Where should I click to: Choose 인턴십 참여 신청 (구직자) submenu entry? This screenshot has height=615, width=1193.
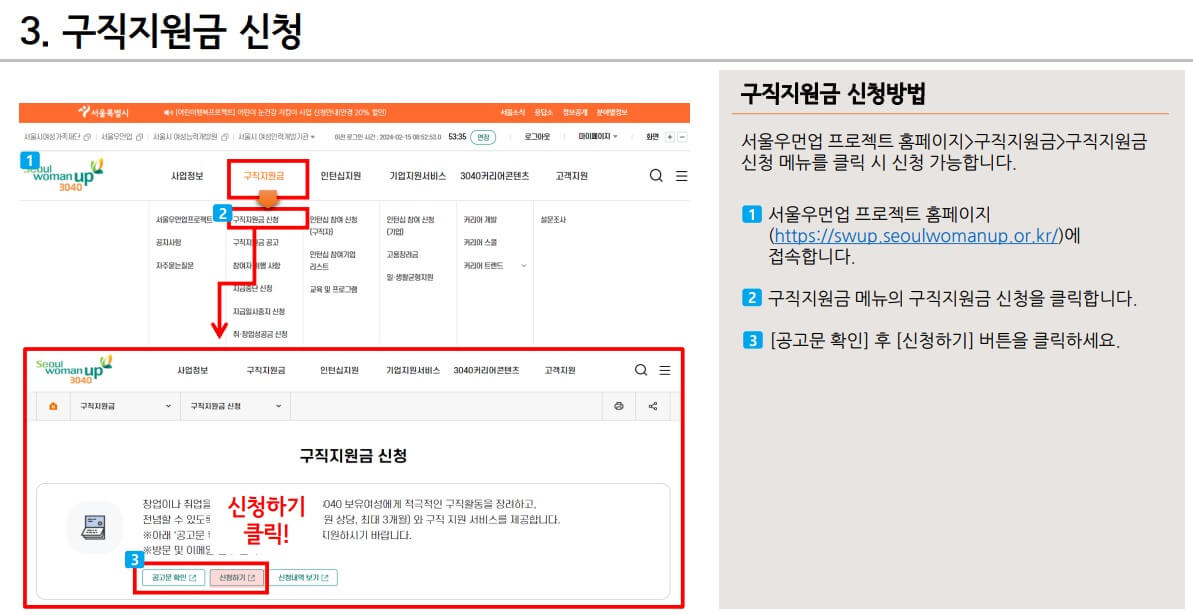tap(333, 225)
